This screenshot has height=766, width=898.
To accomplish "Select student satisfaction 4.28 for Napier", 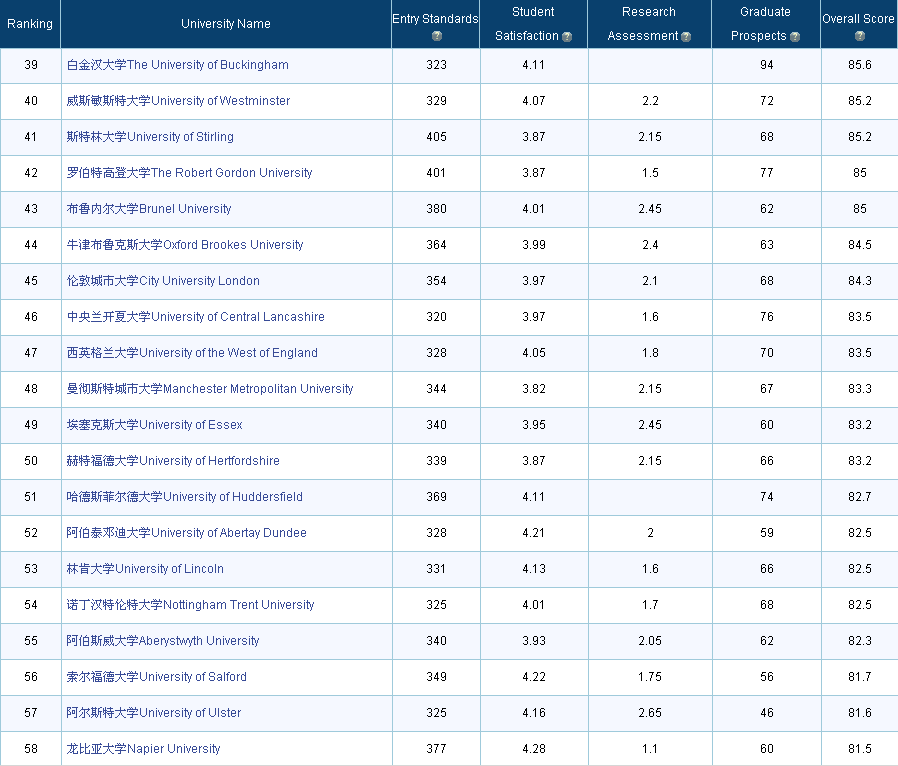I will pyautogui.click(x=534, y=749).
